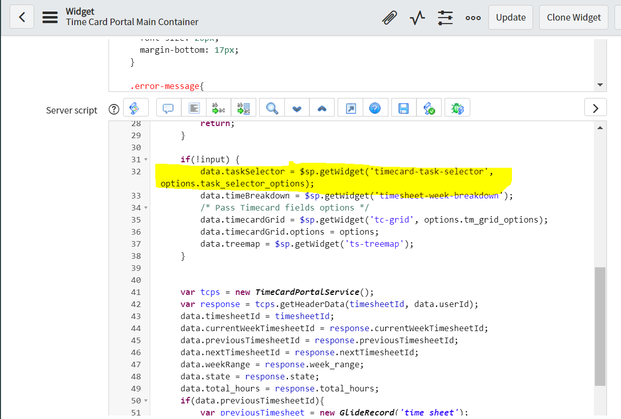Viewport: 621px width, 419px height.
Task: Format the code with the format icon
Action: point(194,108)
